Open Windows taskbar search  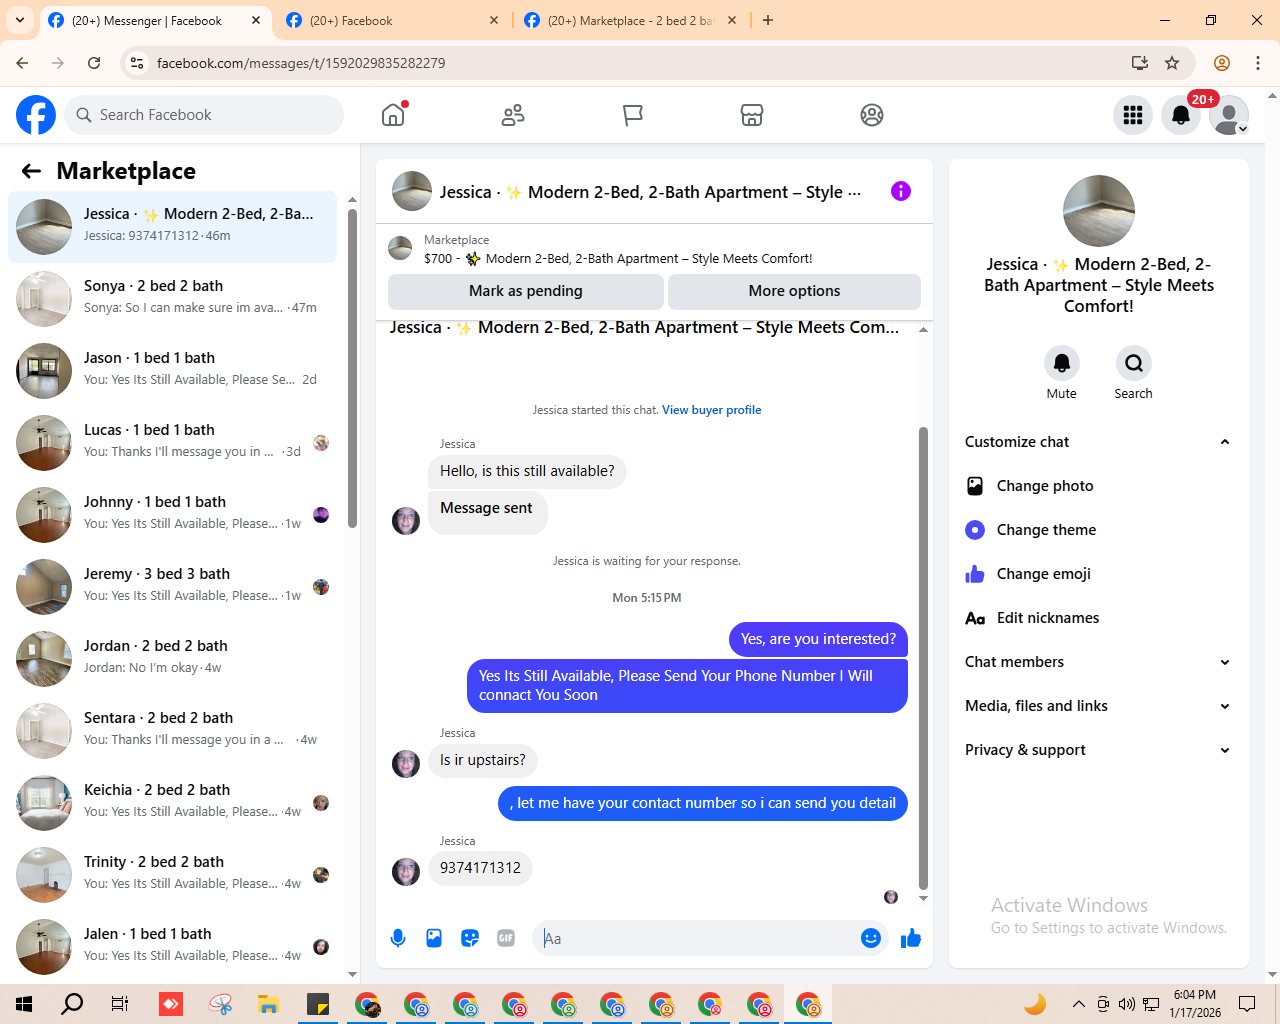(72, 1004)
